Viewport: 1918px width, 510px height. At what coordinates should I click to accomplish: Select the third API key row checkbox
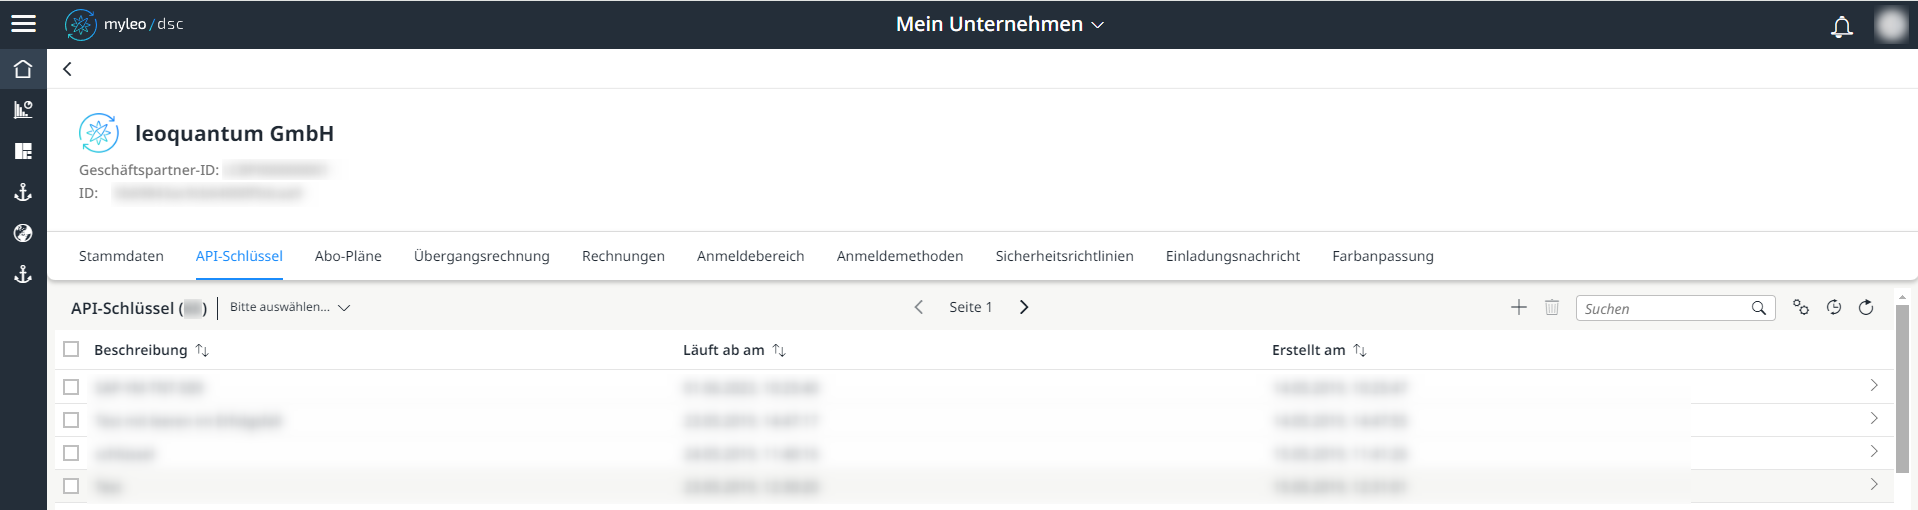click(71, 453)
